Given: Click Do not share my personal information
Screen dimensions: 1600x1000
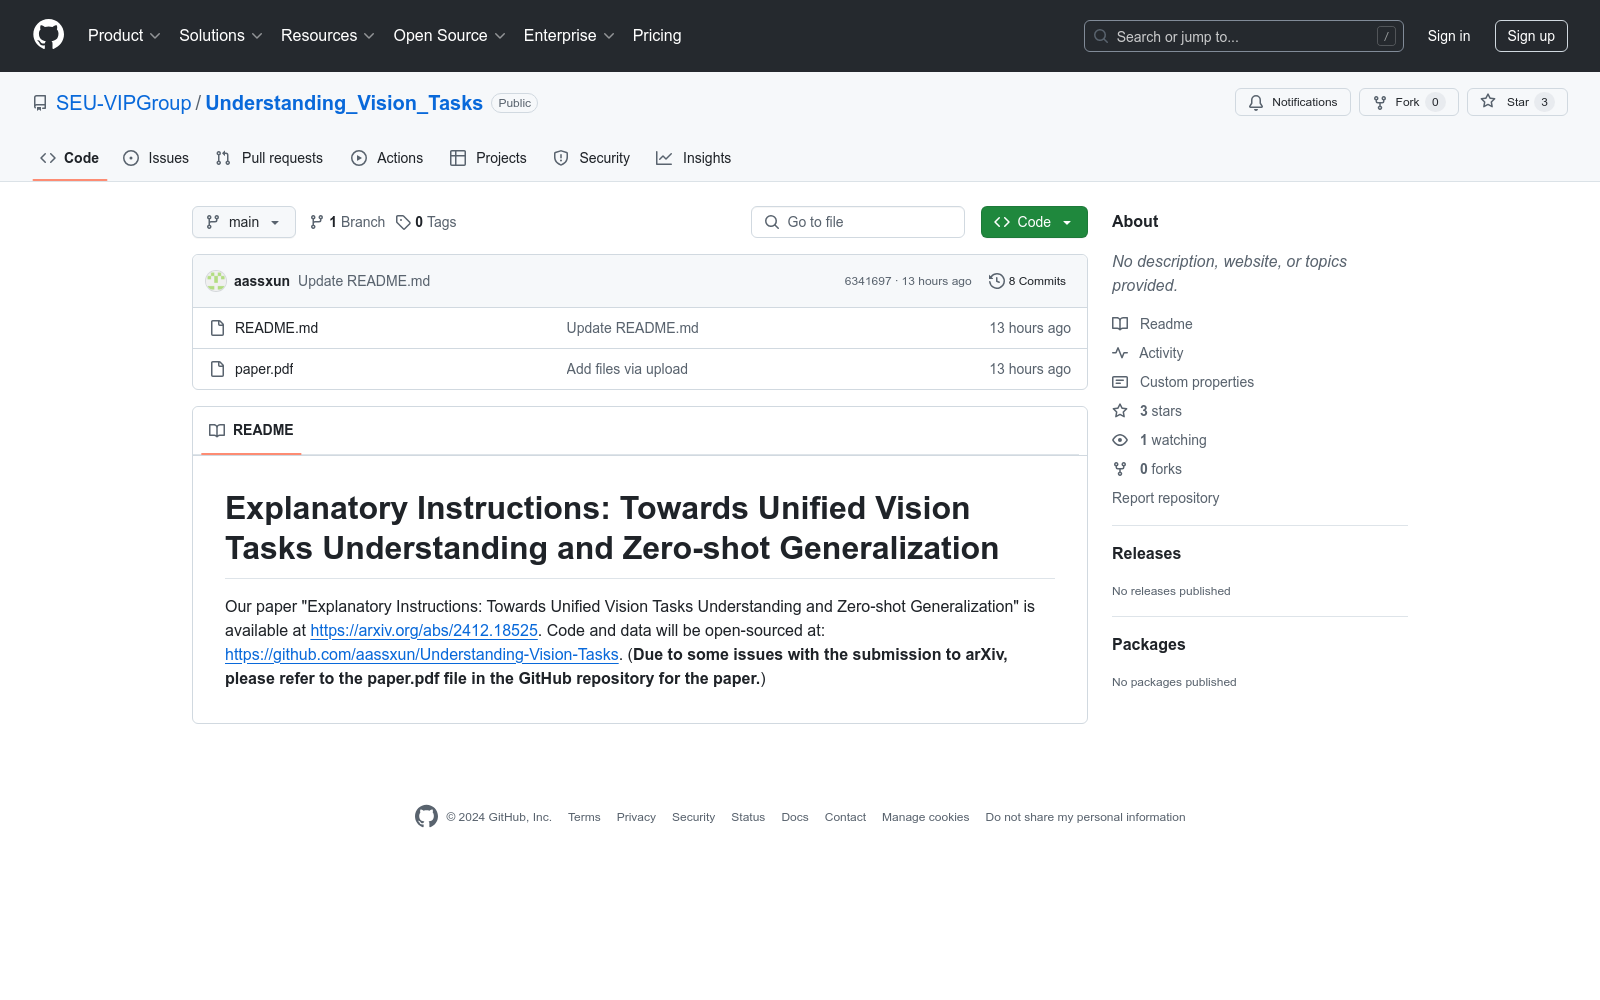Looking at the screenshot, I should point(1085,817).
